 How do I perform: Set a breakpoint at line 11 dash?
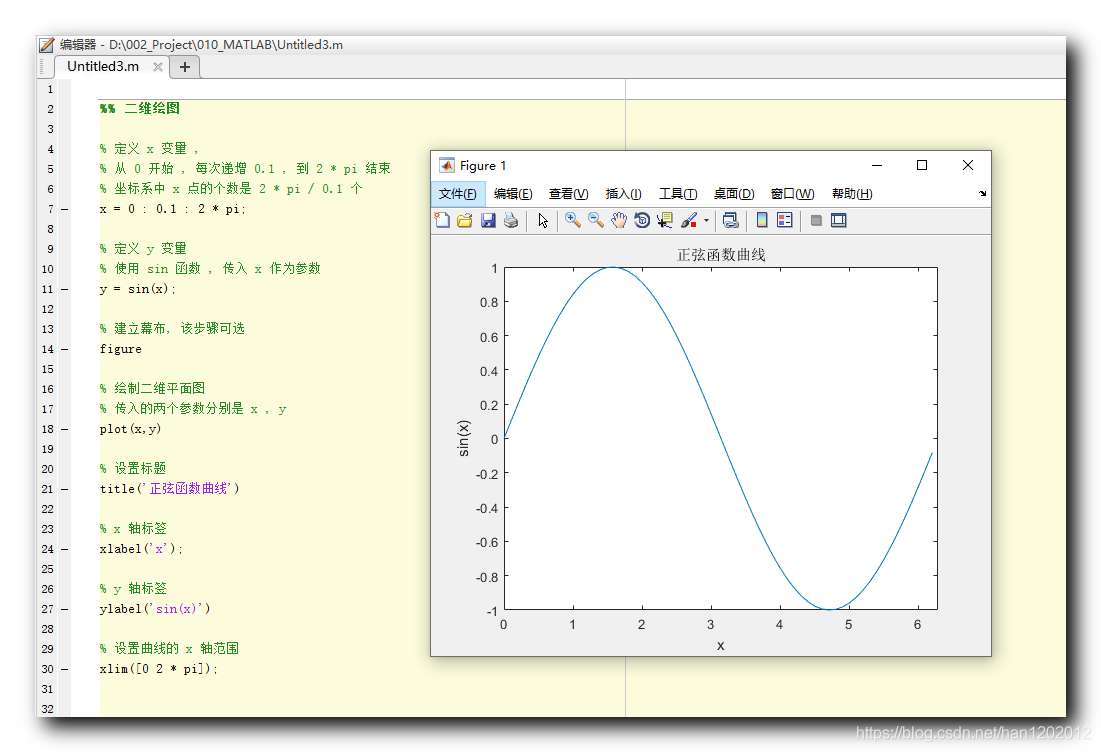click(x=65, y=289)
